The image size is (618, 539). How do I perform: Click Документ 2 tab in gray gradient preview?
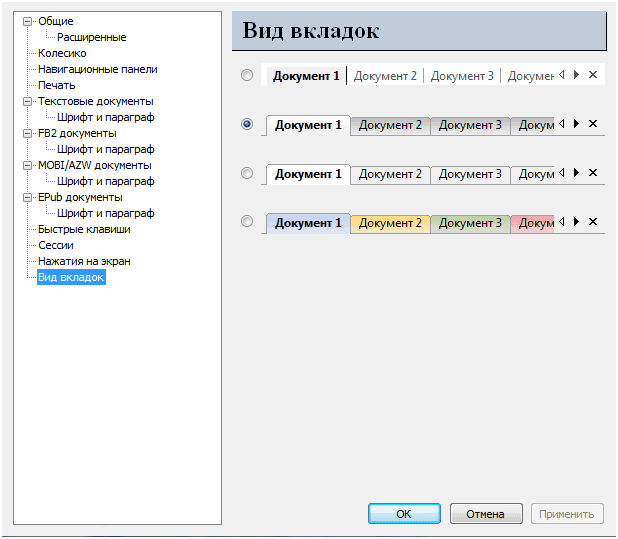390,125
